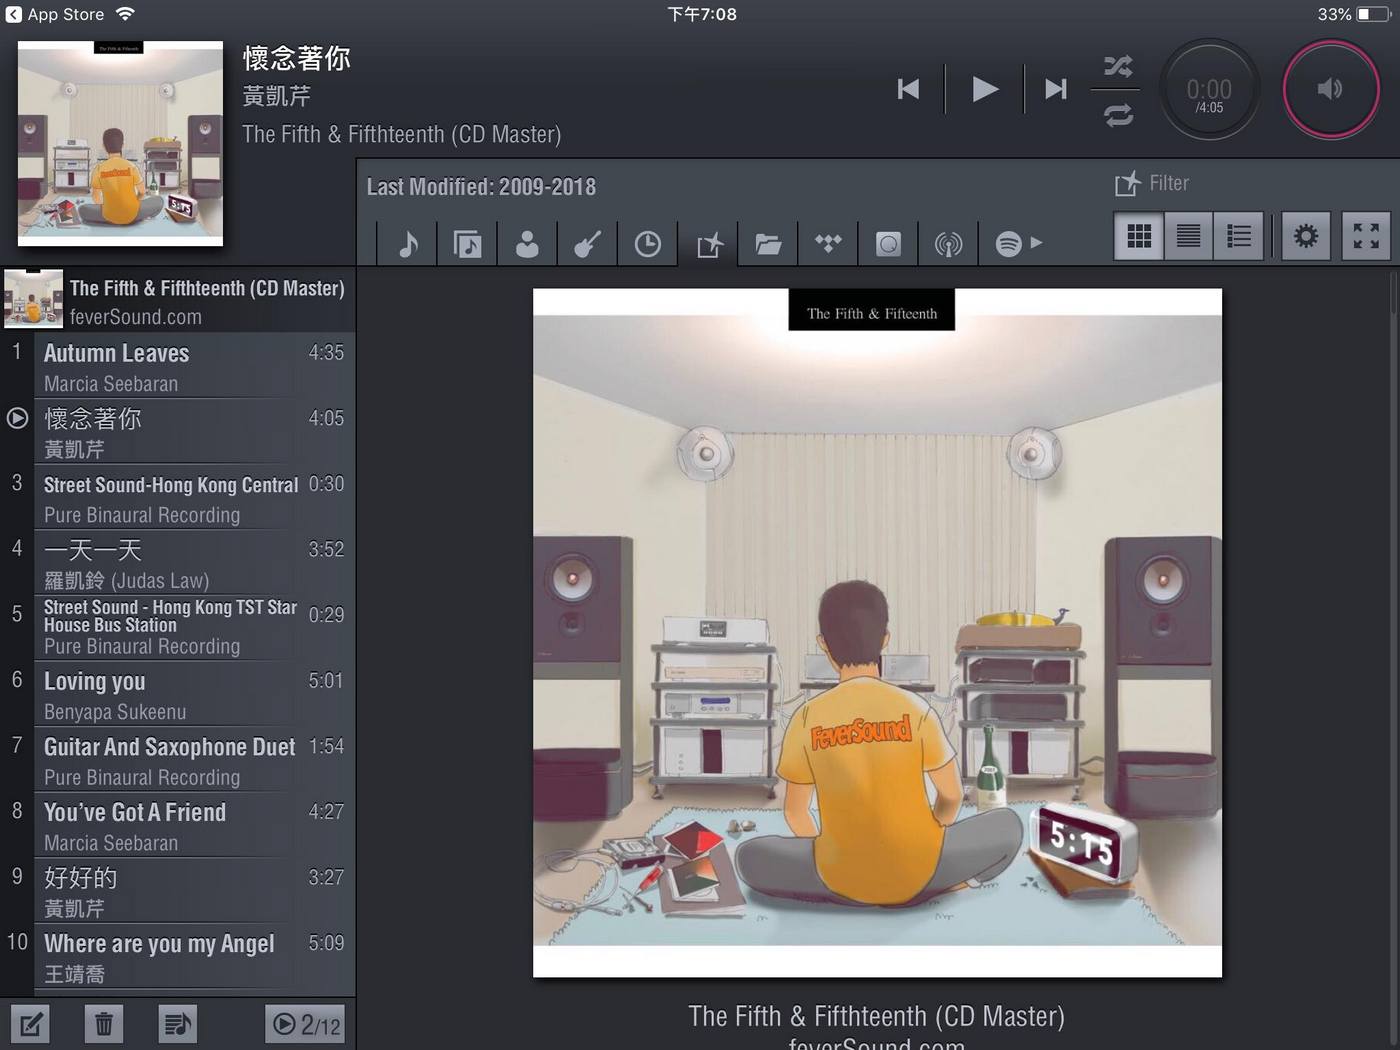Switch to bulleted detail list view
This screenshot has width=1400, height=1050.
click(x=1238, y=236)
